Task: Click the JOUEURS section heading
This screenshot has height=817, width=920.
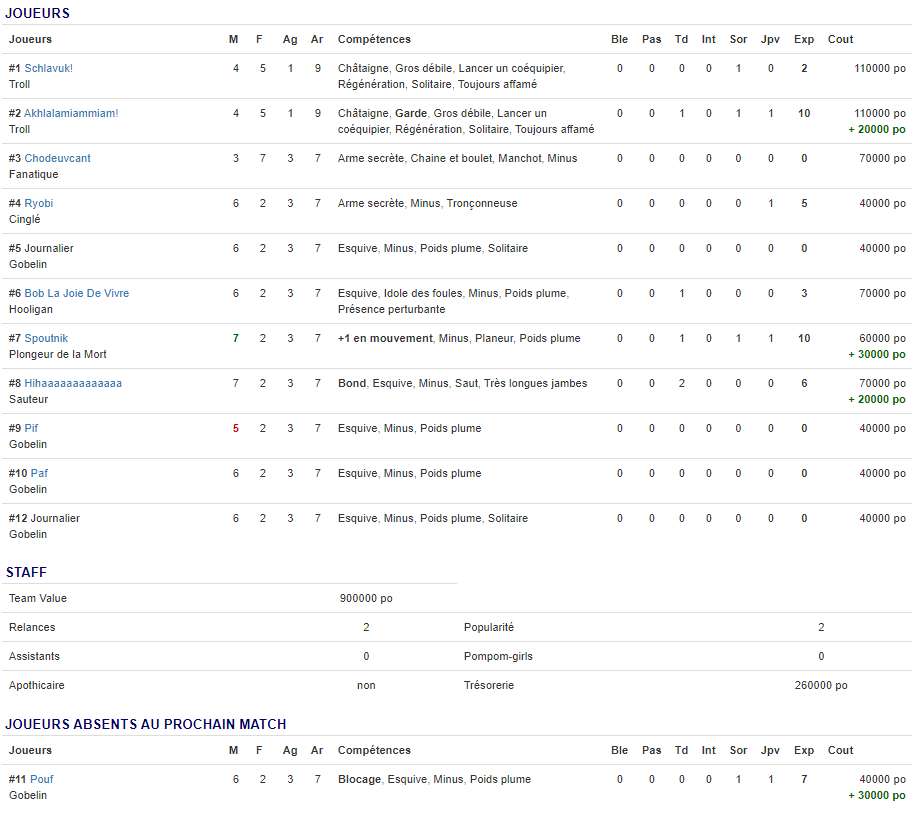Action: tap(38, 13)
